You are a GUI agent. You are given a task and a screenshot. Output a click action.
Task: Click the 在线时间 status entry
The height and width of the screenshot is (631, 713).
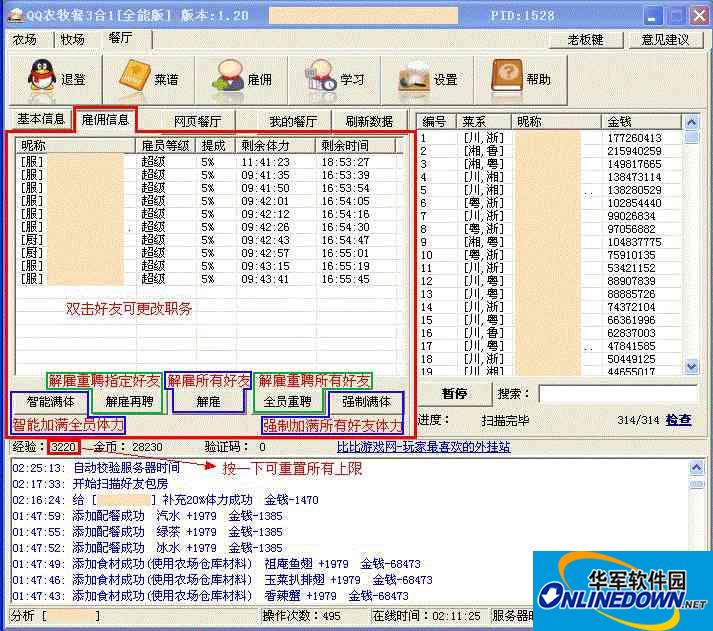[427, 616]
